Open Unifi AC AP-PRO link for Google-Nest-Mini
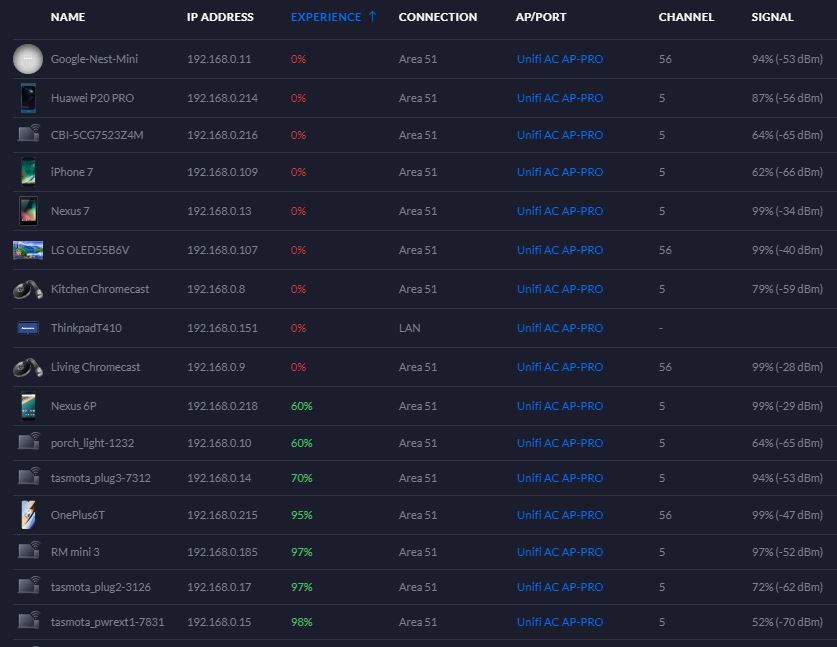 click(559, 59)
